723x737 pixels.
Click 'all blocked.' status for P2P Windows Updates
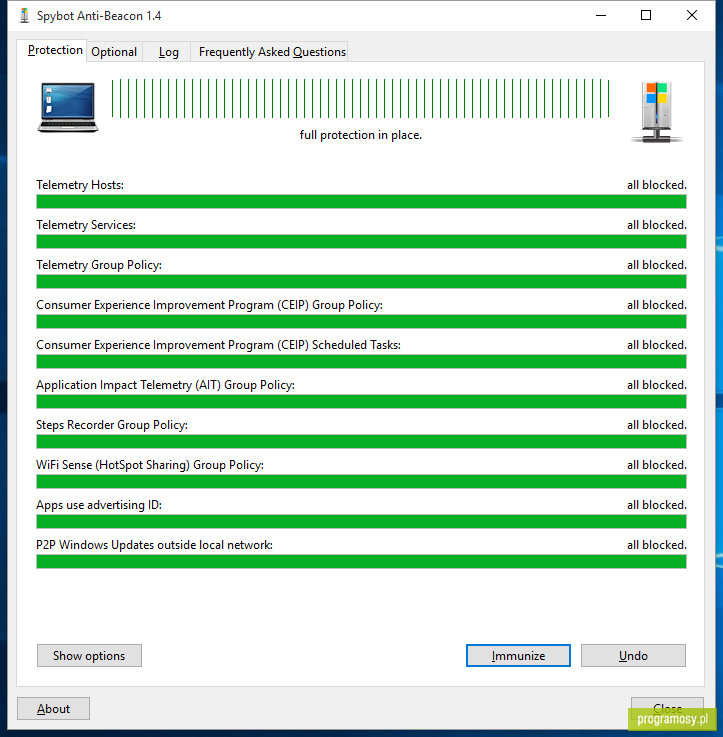click(657, 544)
